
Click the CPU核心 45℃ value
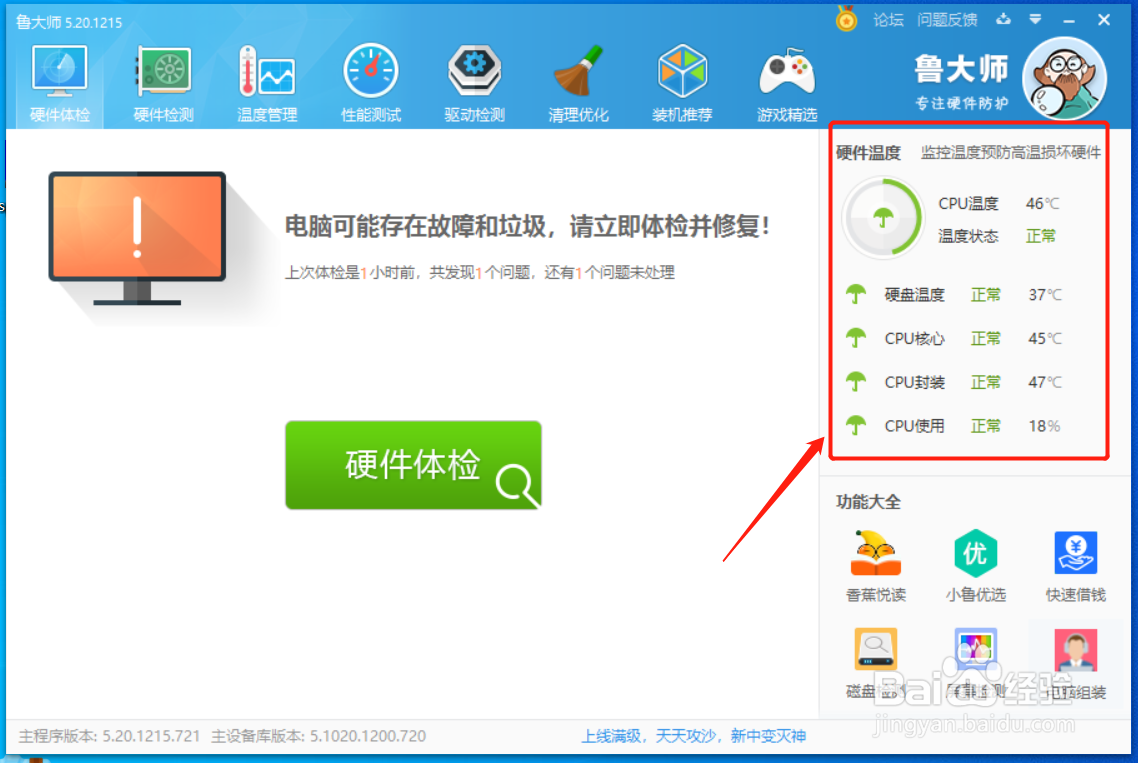1044,338
